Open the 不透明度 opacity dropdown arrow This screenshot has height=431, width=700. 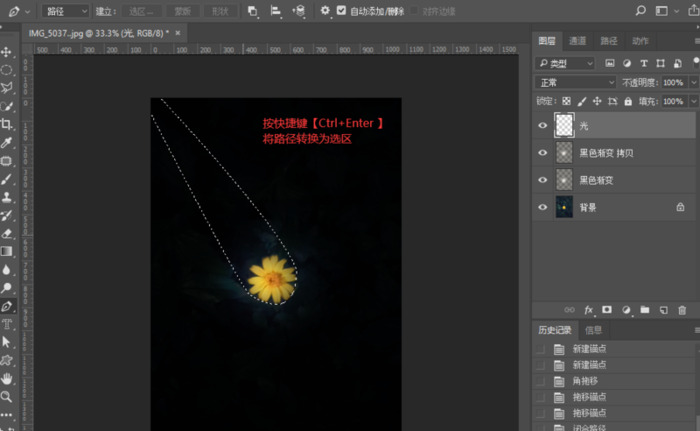(691, 82)
